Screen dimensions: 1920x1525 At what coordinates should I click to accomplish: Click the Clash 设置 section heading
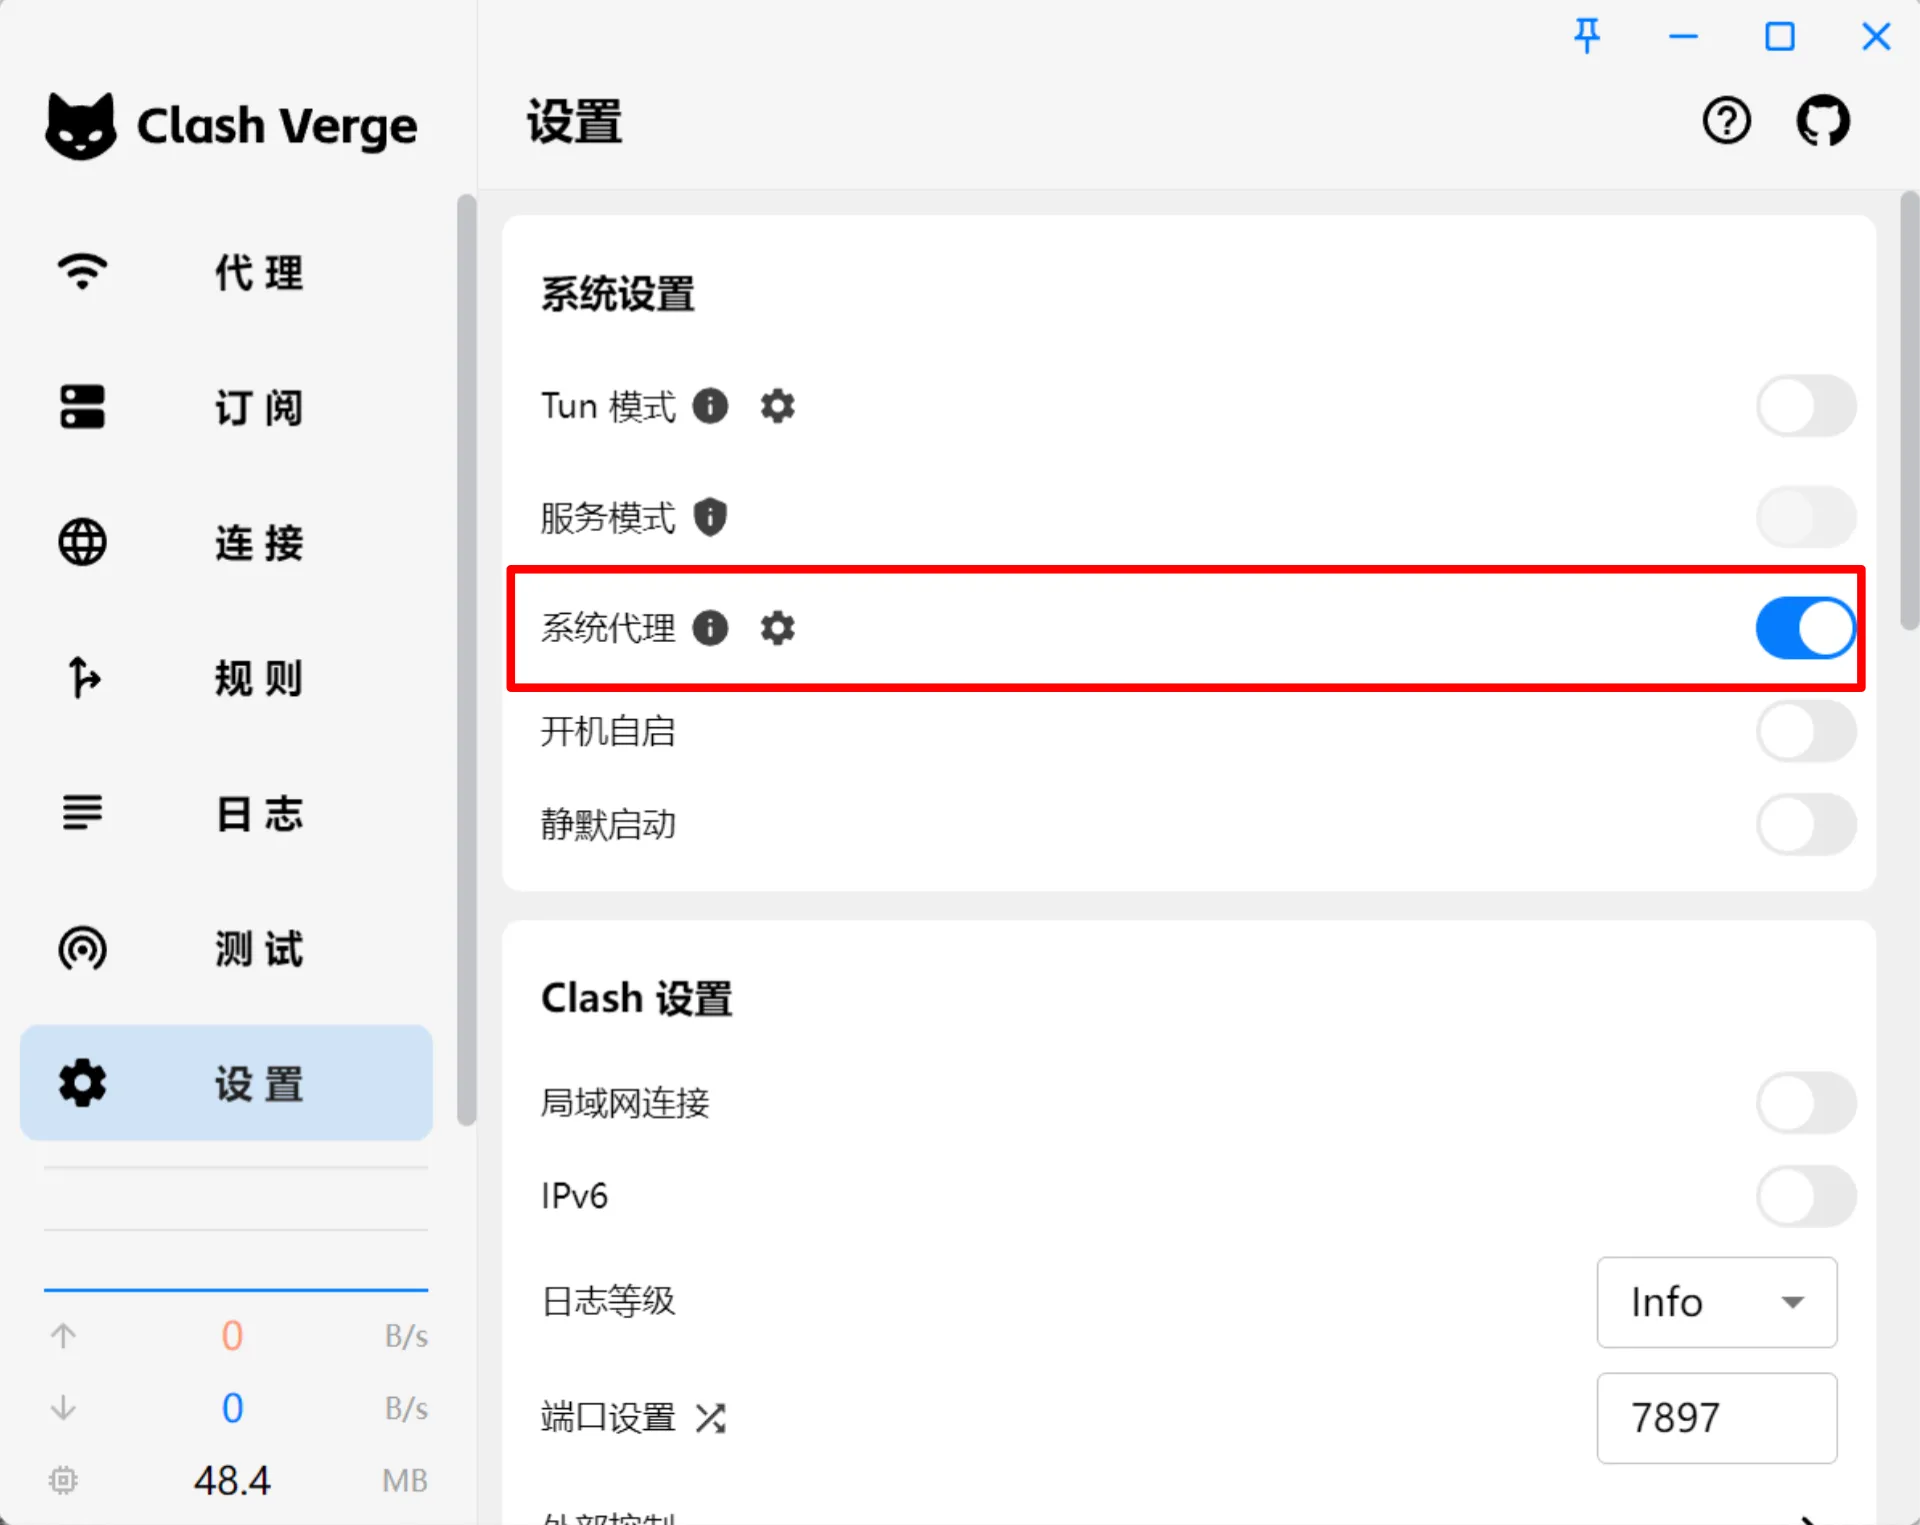(636, 998)
